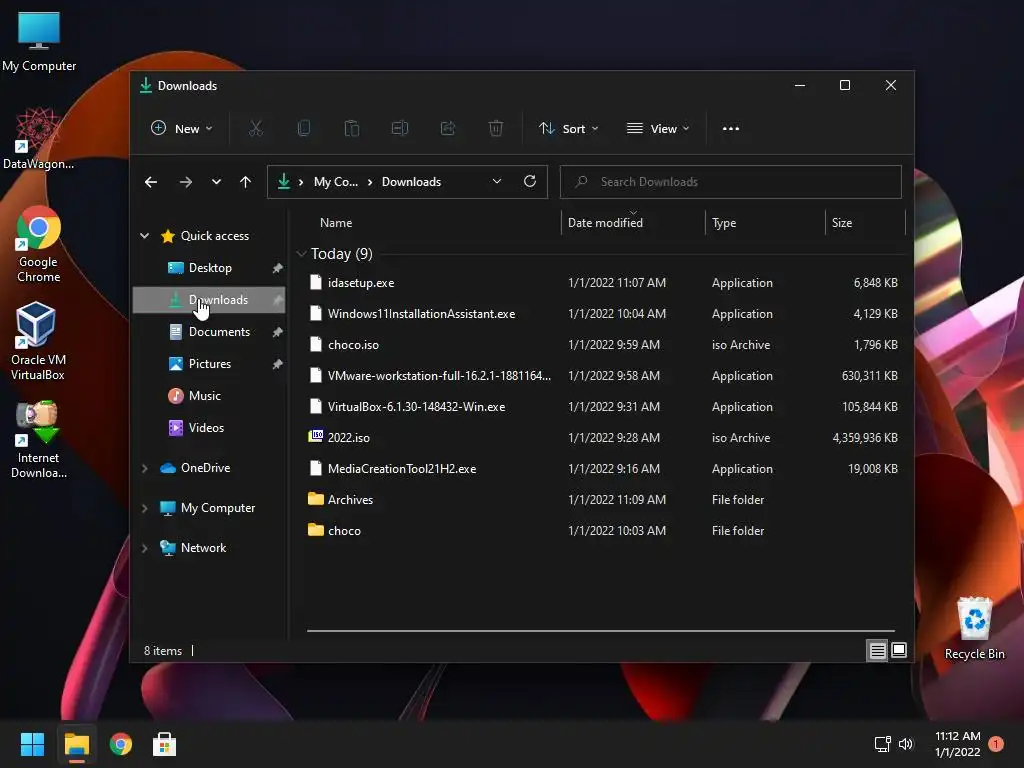Select MediaCreationTool21H2.exe file
The image size is (1024, 768).
[602, 469]
